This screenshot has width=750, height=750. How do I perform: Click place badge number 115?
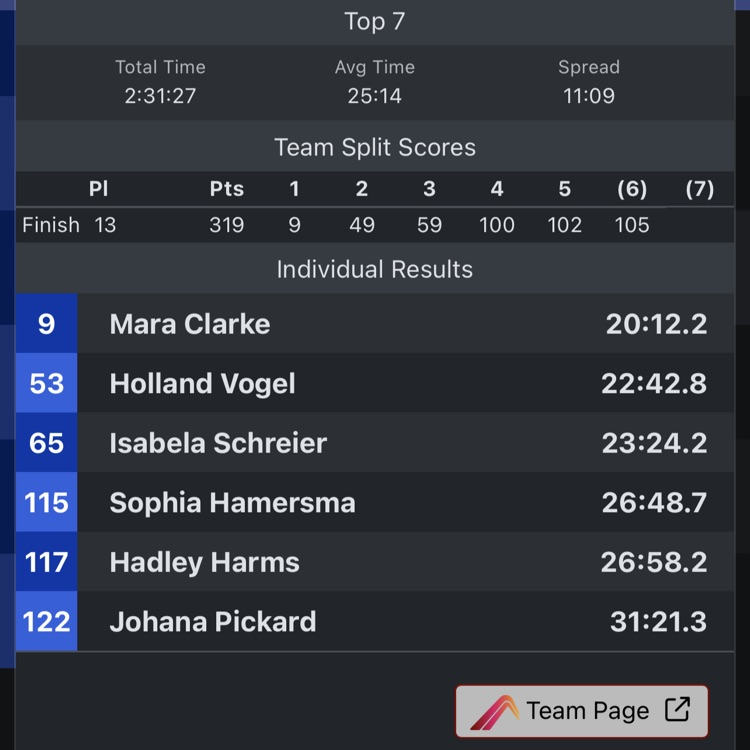(47, 503)
